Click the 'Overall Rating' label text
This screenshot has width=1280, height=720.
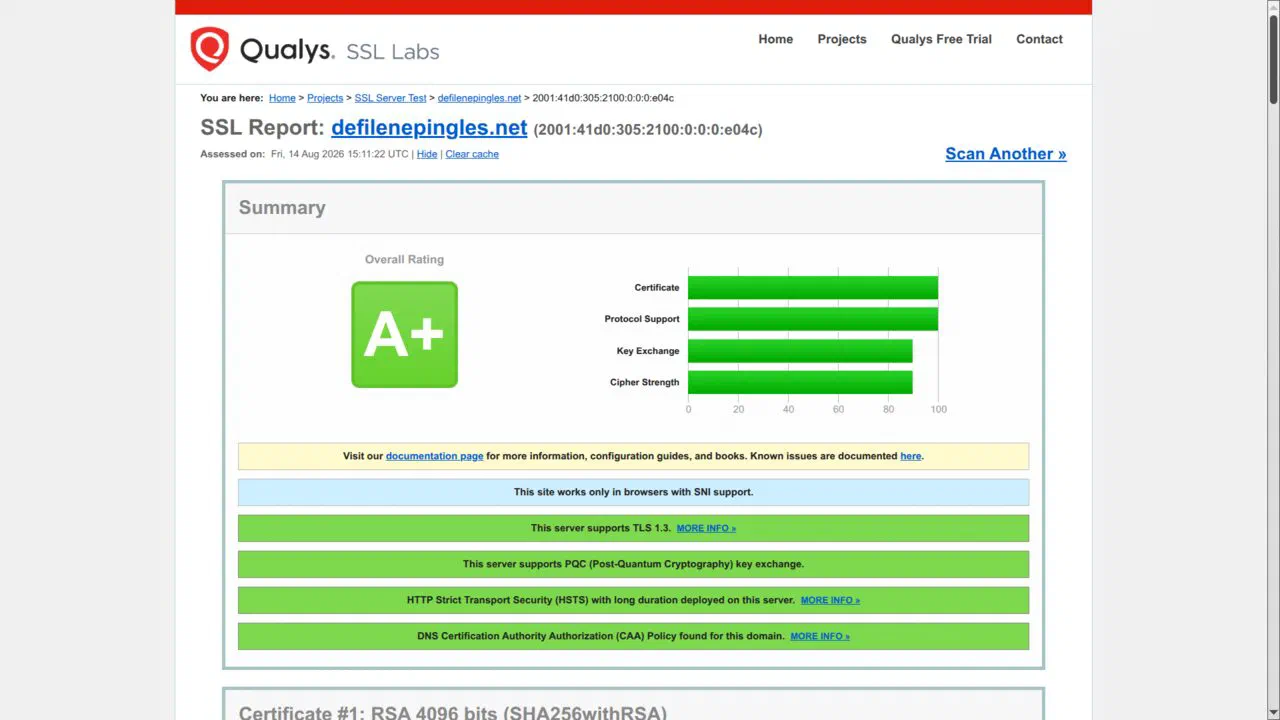pyautogui.click(x=404, y=259)
